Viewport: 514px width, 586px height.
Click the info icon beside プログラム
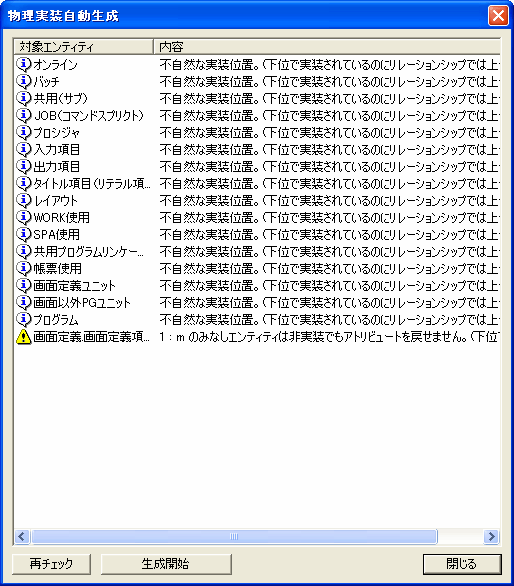[23, 320]
